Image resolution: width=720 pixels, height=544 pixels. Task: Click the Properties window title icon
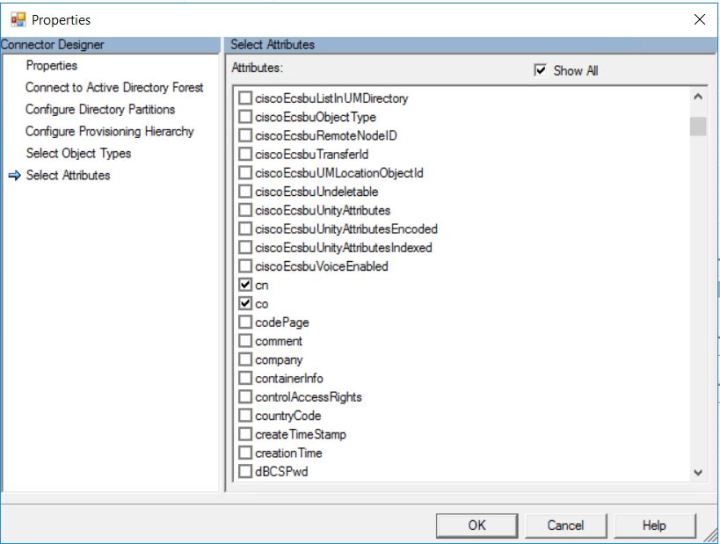click(x=17, y=19)
